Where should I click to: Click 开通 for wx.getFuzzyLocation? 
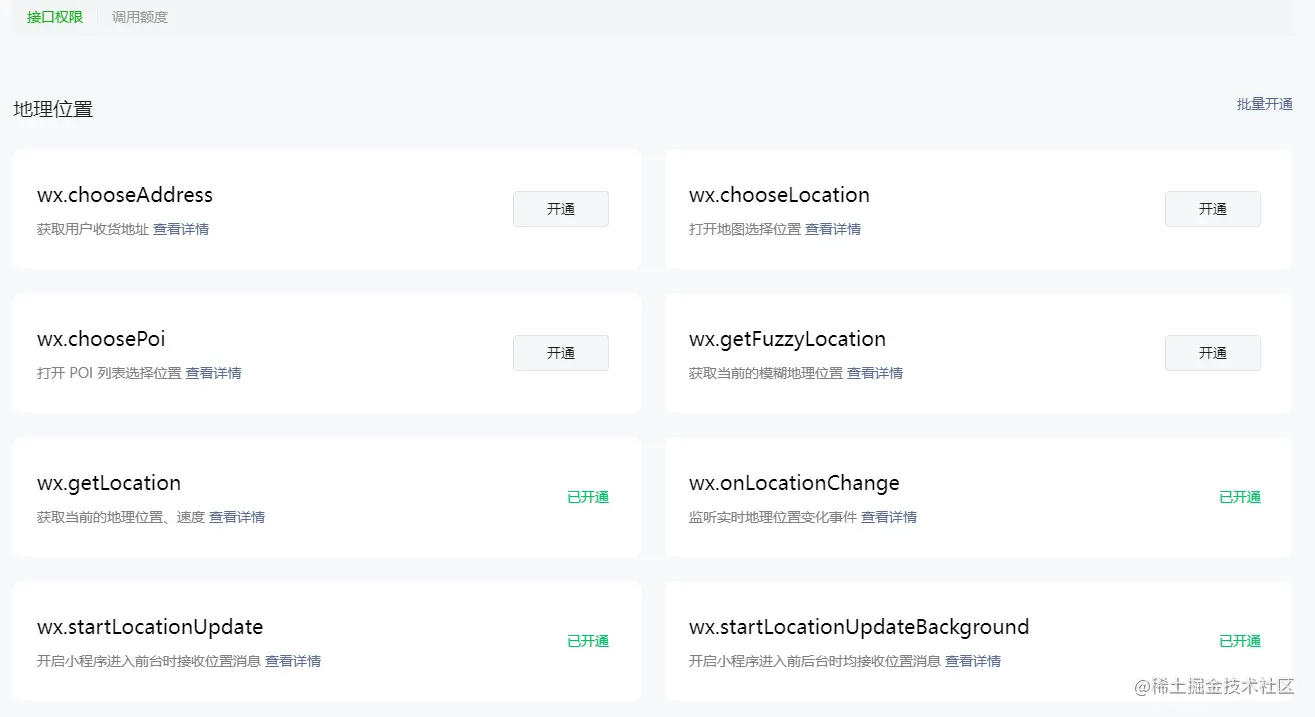tap(1212, 353)
